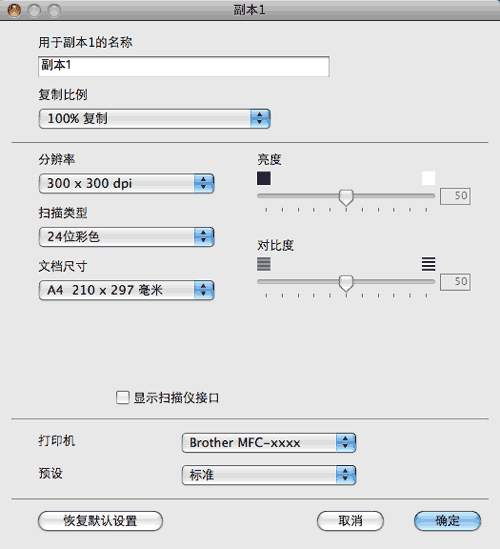Viewport: 500px width, 549px height.
Task: Open the 分辨率 300 x 300 dpi dropdown
Action: click(126, 183)
